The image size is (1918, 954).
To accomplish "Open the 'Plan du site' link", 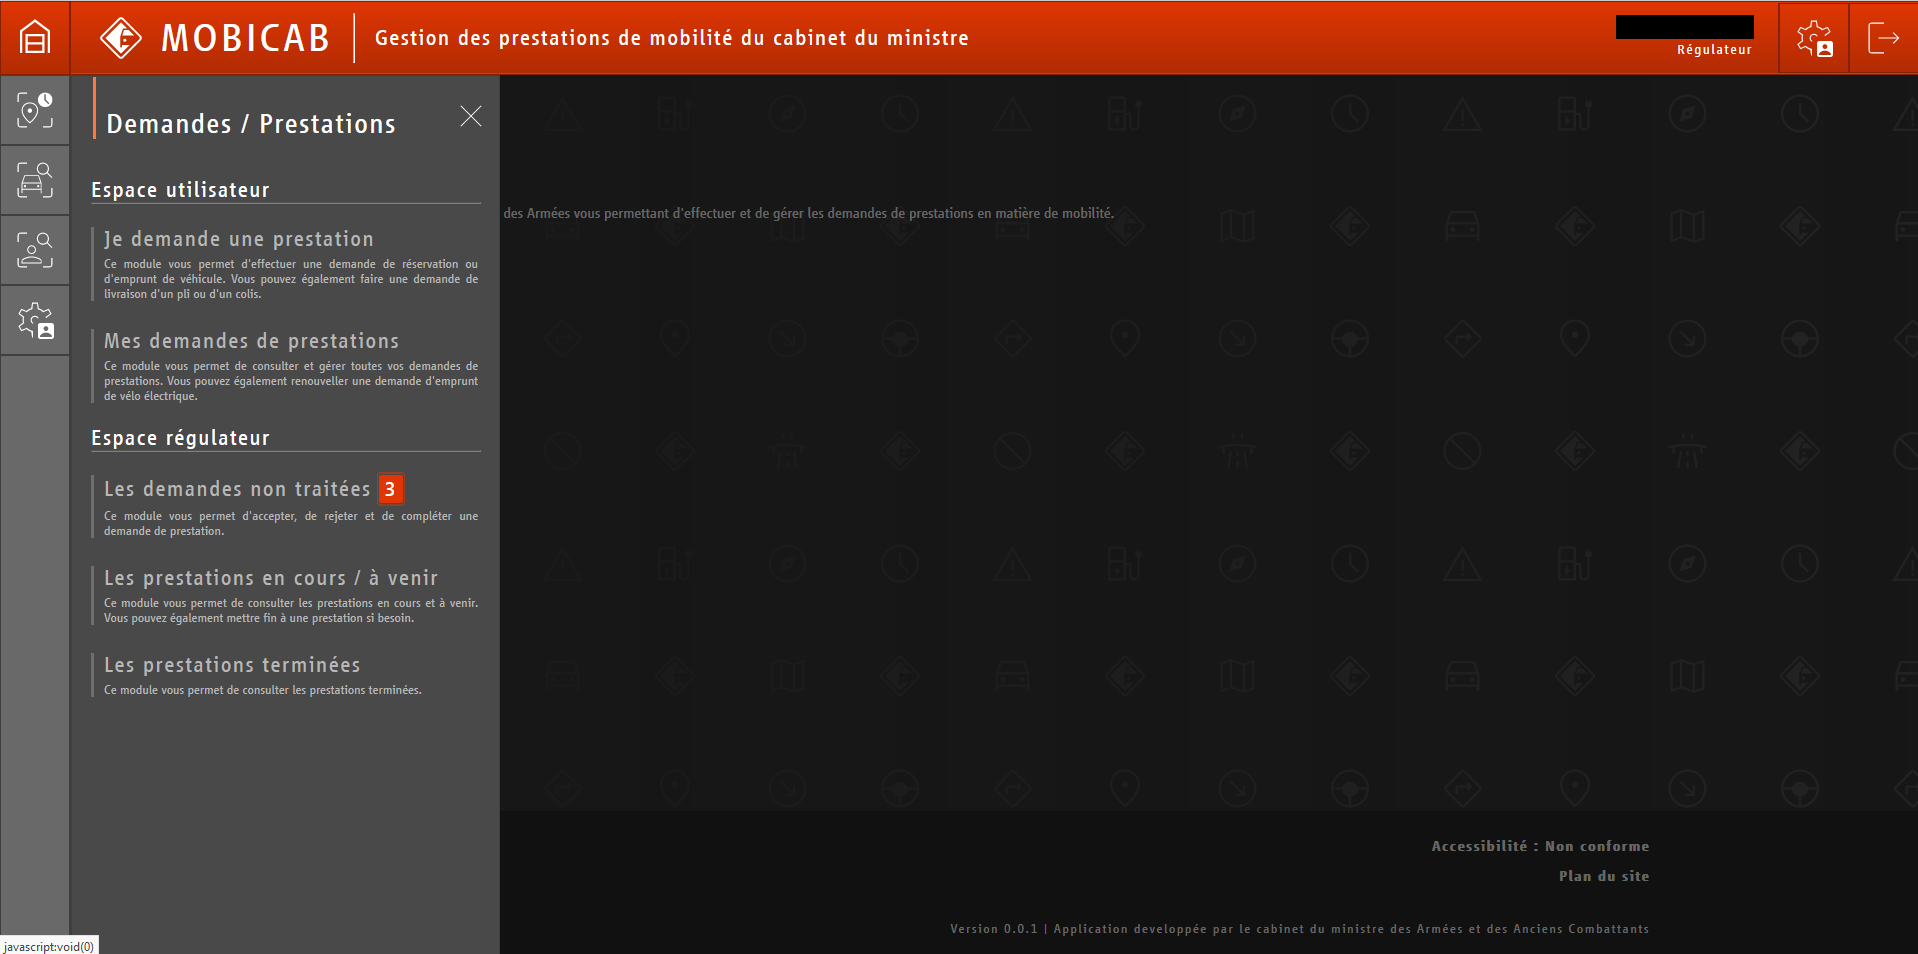I will pyautogui.click(x=1602, y=875).
